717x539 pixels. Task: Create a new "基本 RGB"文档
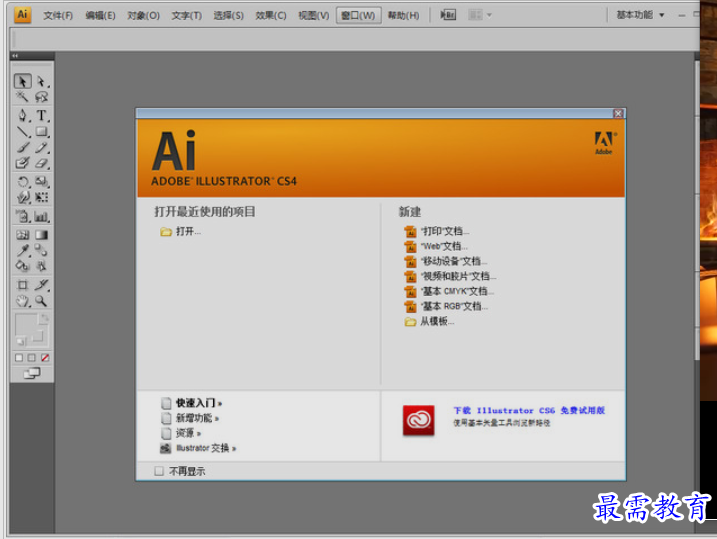tap(446, 306)
